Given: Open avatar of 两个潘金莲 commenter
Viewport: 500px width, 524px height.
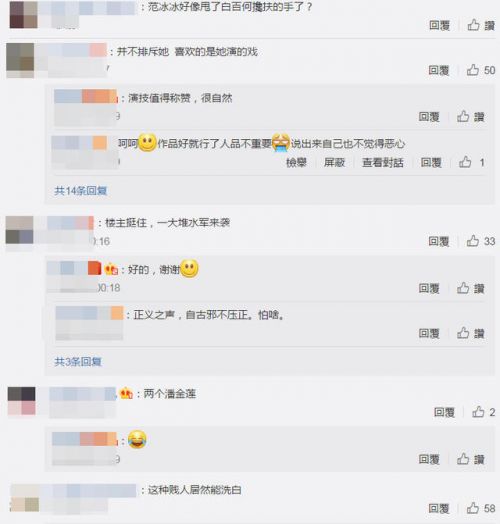Looking at the screenshot, I should click(x=22, y=401).
